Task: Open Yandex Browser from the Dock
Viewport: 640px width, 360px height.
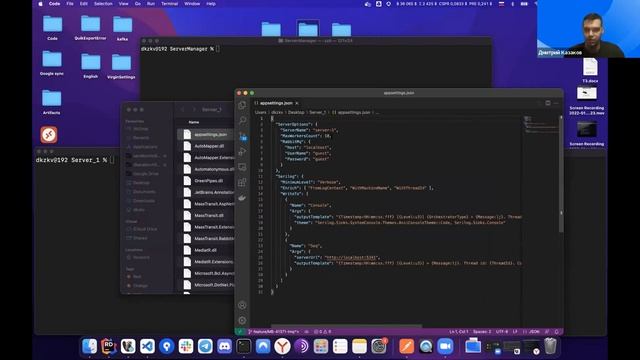Action: [282, 346]
